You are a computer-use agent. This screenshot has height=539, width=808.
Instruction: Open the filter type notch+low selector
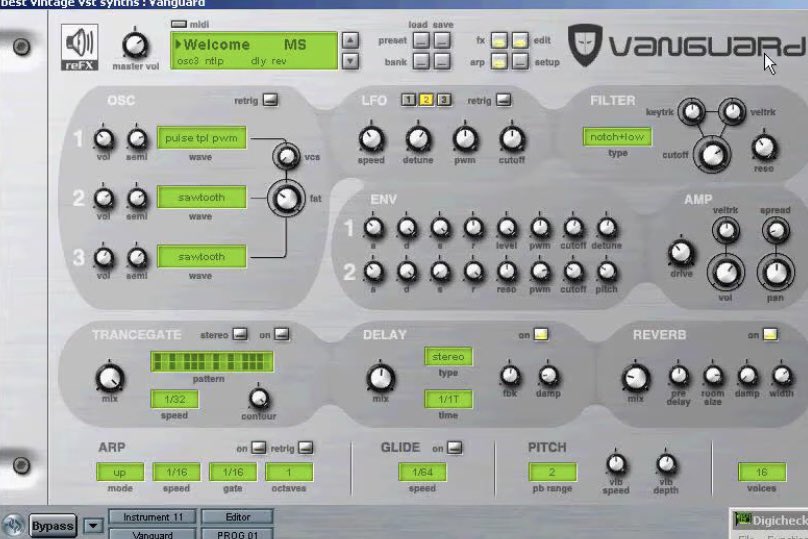617,137
